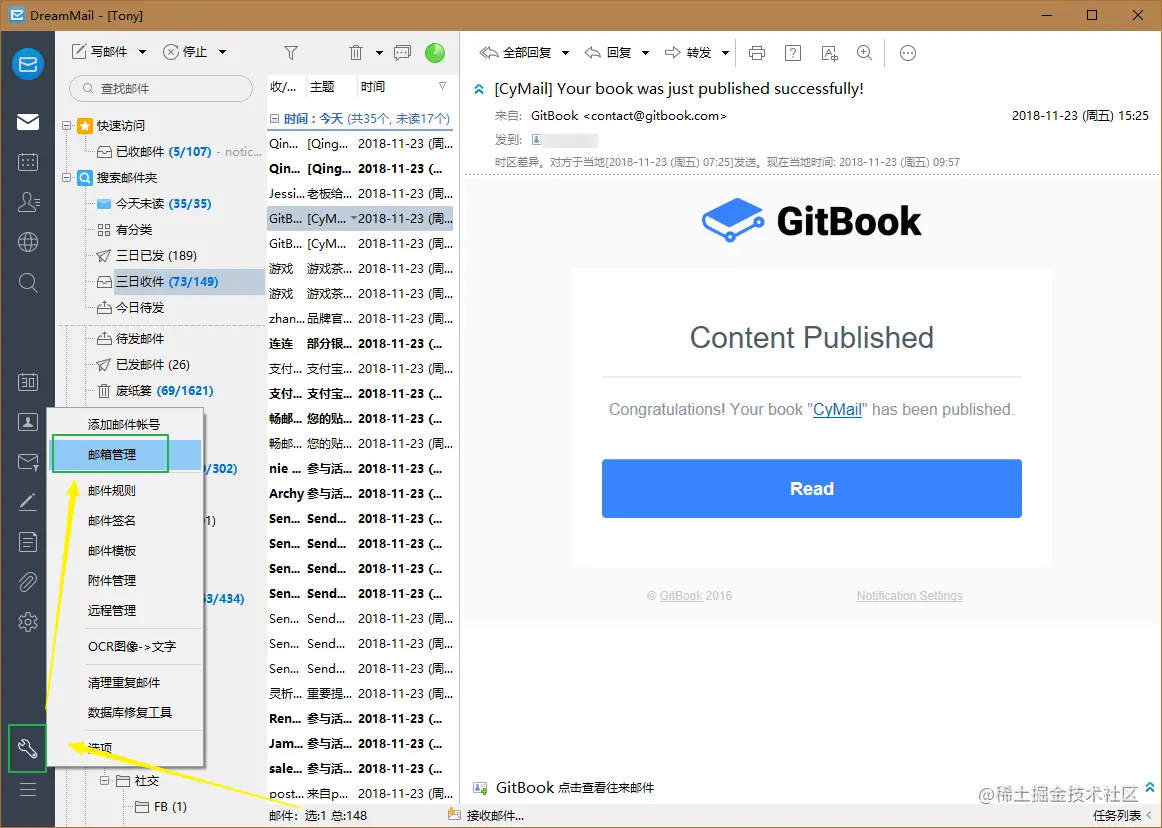Screen dimensions: 1162x828
Task: Click GitBook 点击查看往来邮件 at reader bottom
Action: tap(574, 787)
